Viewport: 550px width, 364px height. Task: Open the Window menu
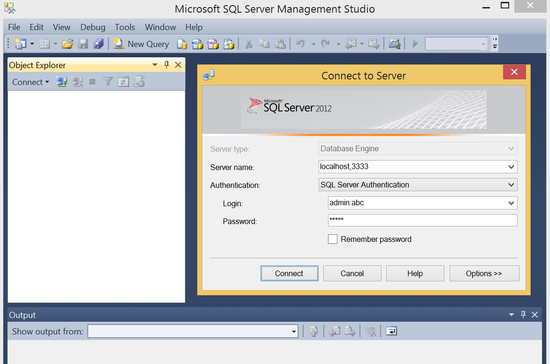coord(160,27)
